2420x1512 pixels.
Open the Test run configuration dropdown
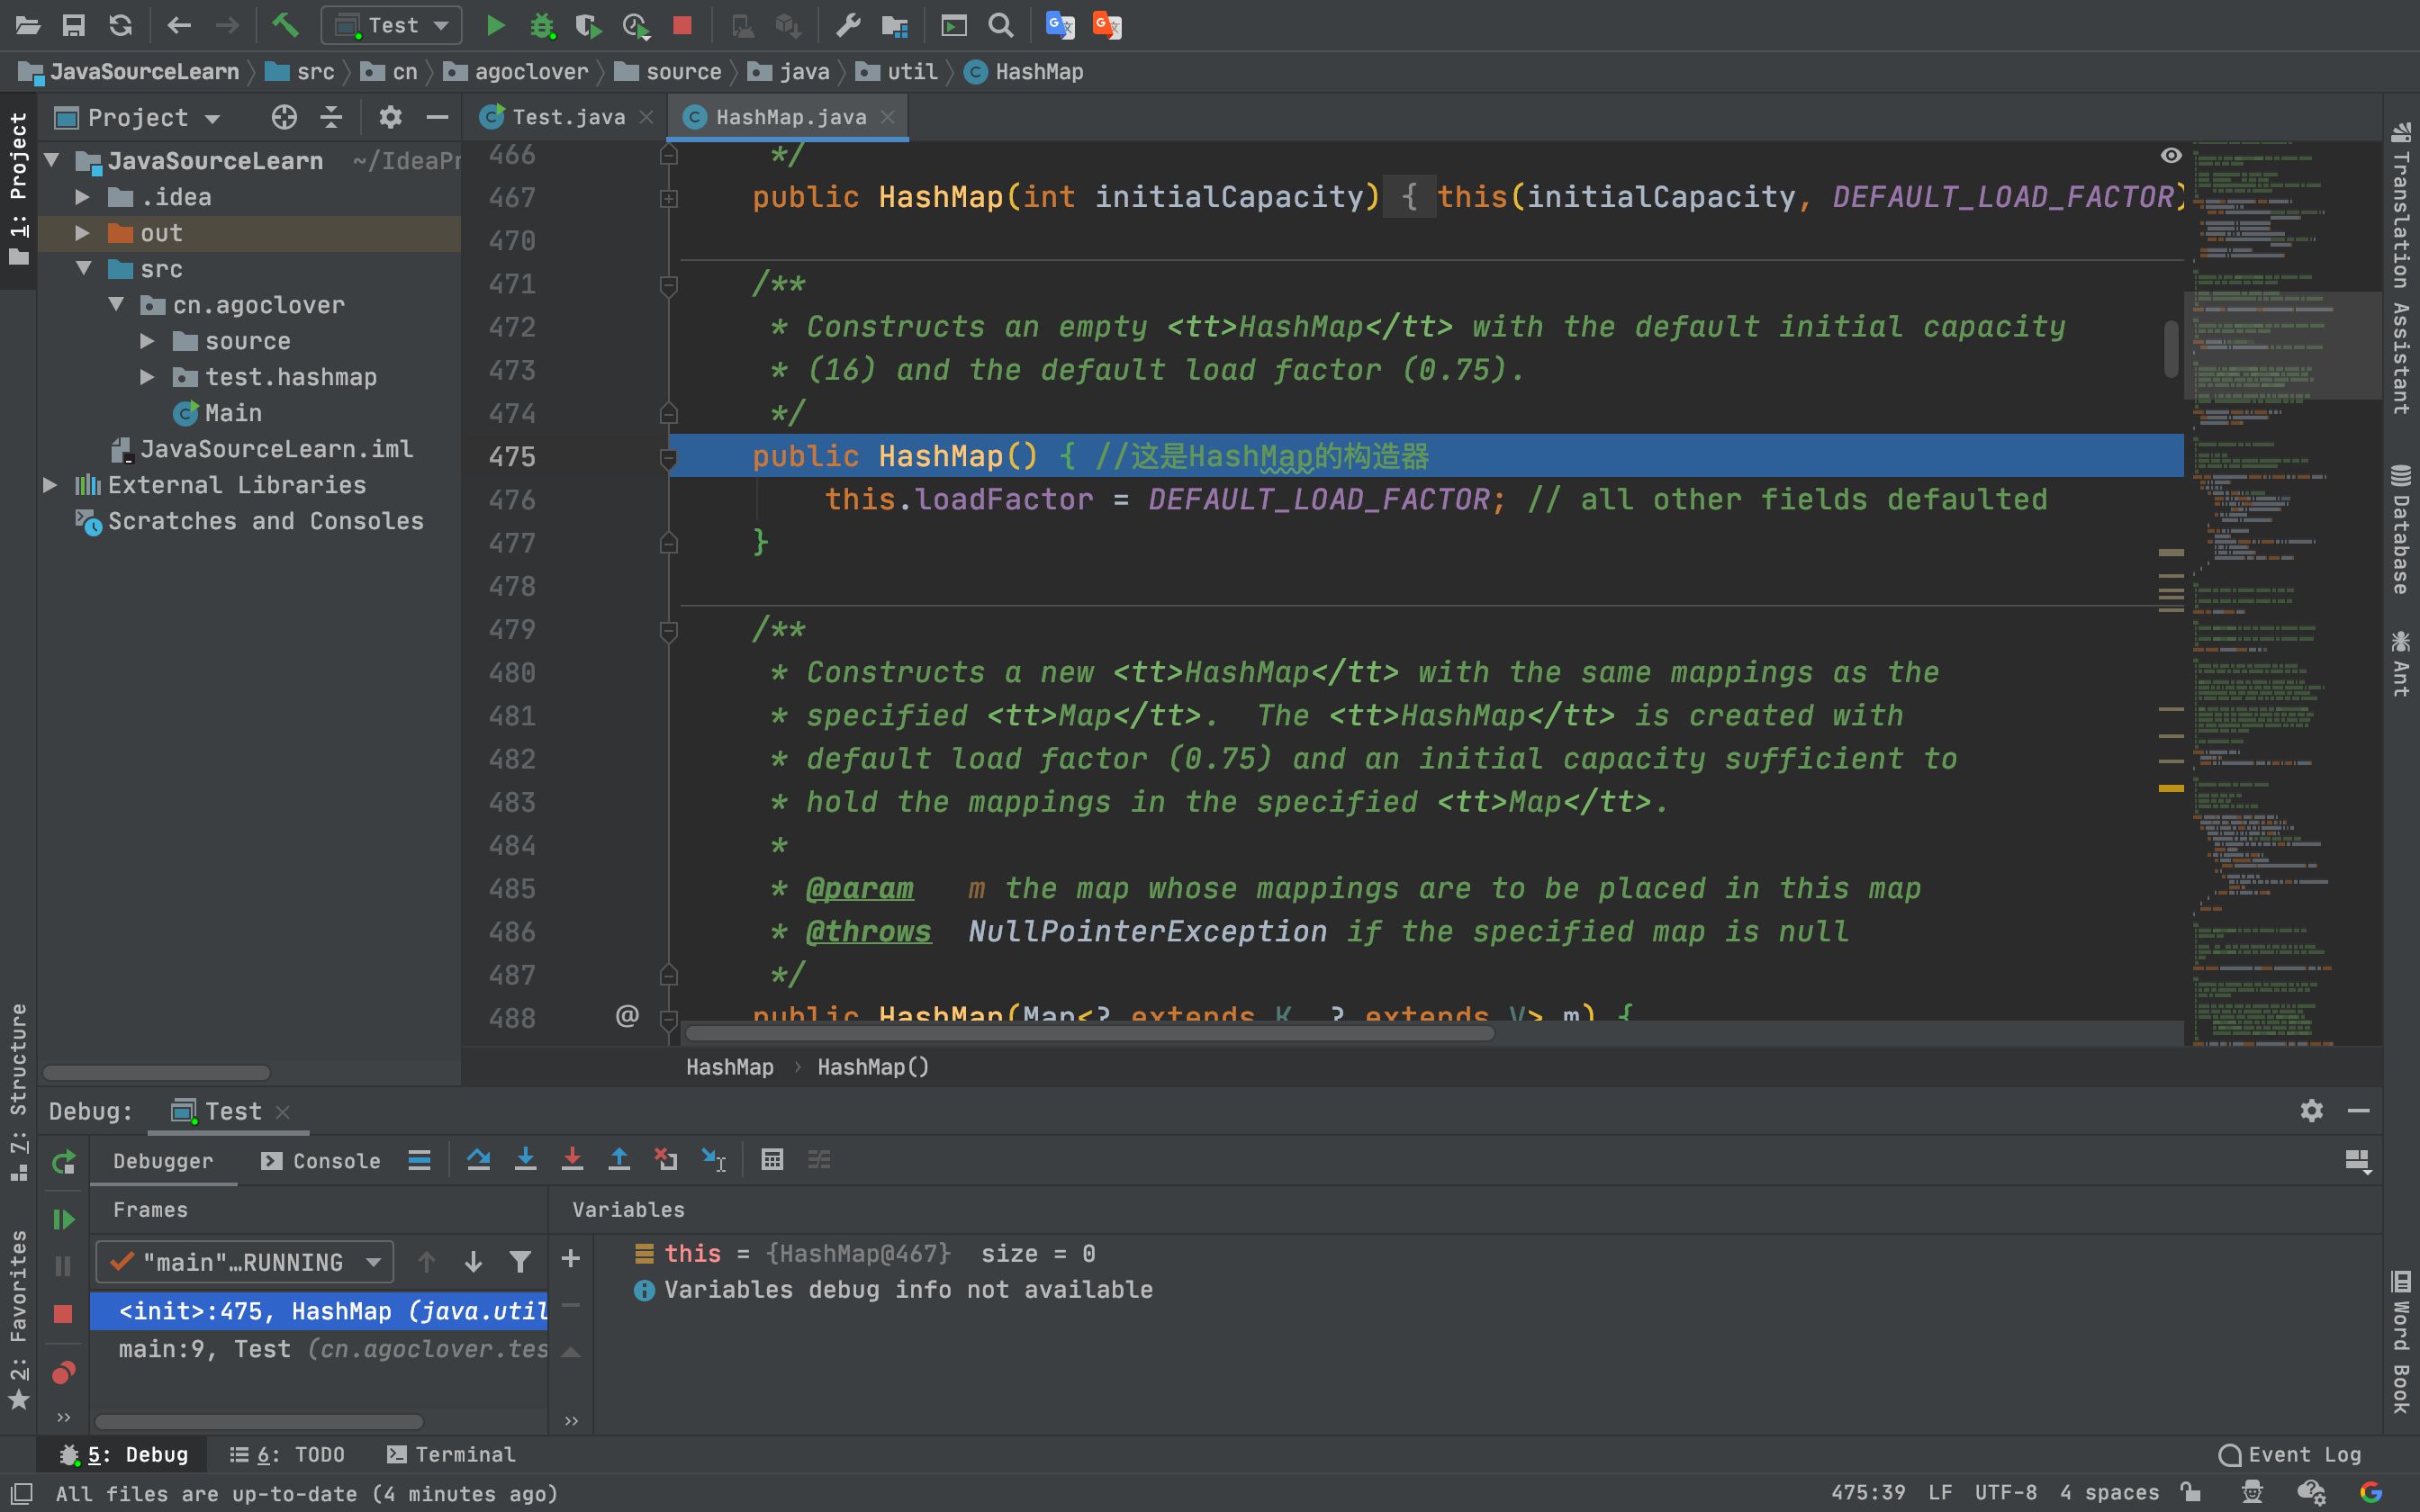(x=392, y=26)
